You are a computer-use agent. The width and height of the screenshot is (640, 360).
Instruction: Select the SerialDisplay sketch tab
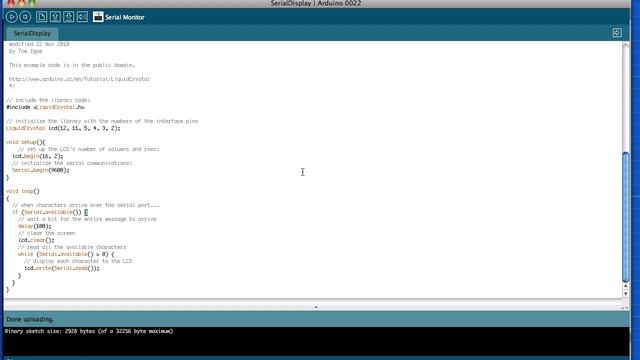click(32, 33)
